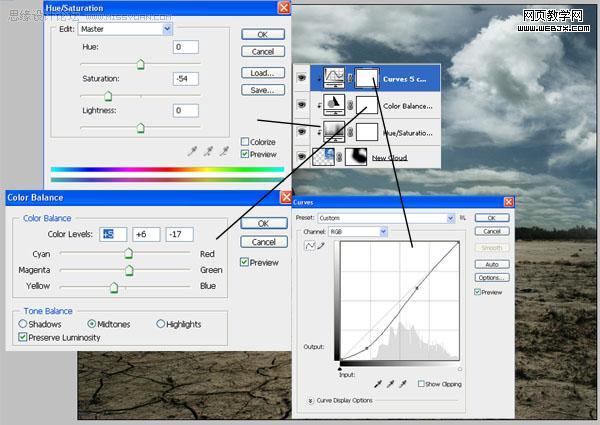Select the Curves adjustment layer thumbnail icon

point(334,78)
